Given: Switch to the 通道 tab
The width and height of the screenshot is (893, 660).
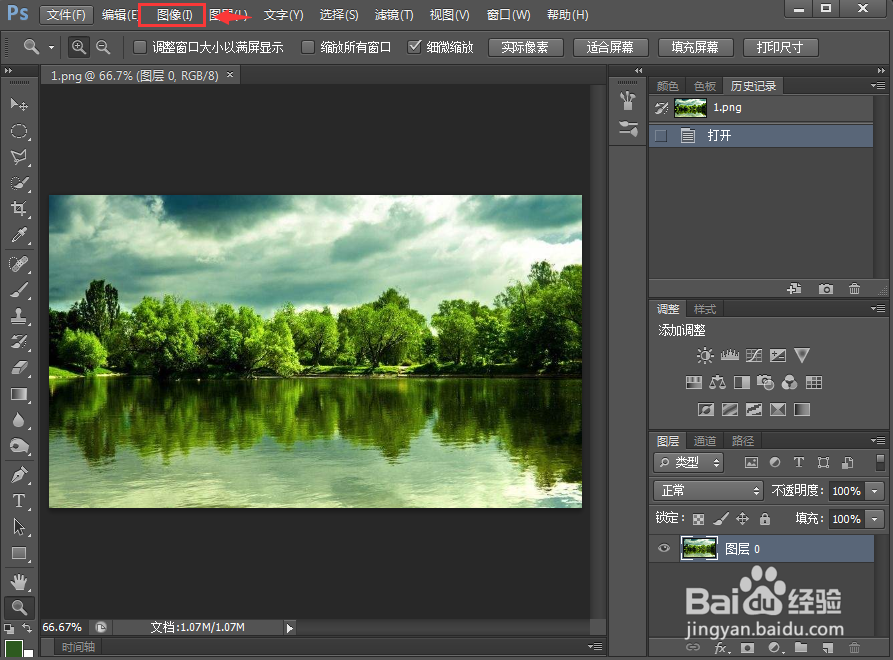Looking at the screenshot, I should [704, 441].
